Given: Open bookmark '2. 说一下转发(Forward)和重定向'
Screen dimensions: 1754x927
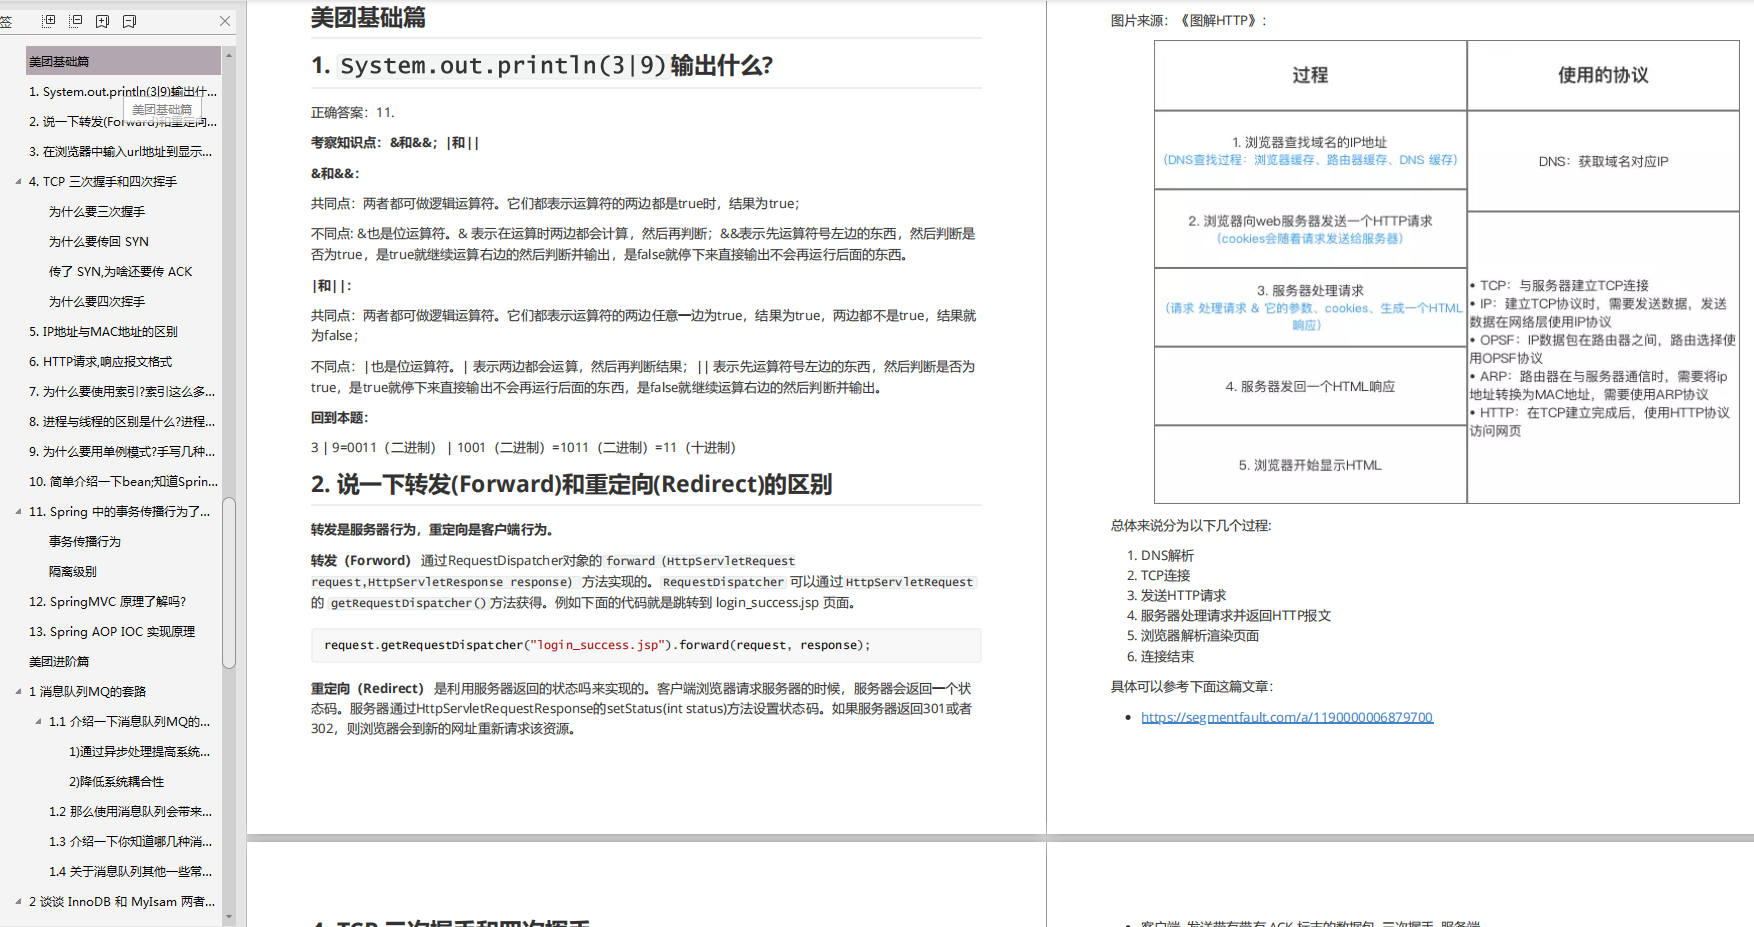Looking at the screenshot, I should 123,122.
